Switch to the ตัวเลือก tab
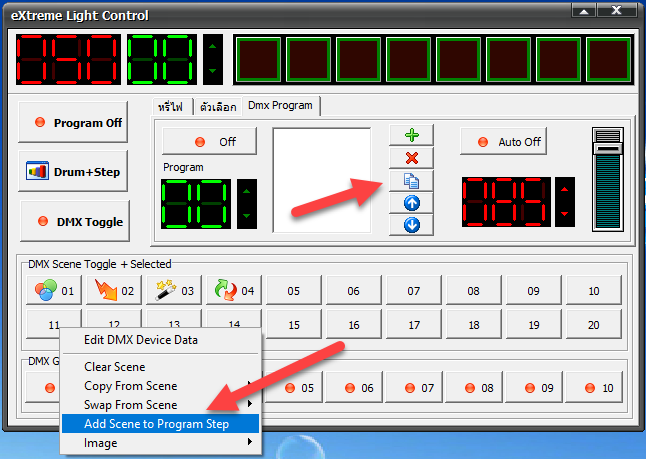646x459 pixels. click(218, 107)
